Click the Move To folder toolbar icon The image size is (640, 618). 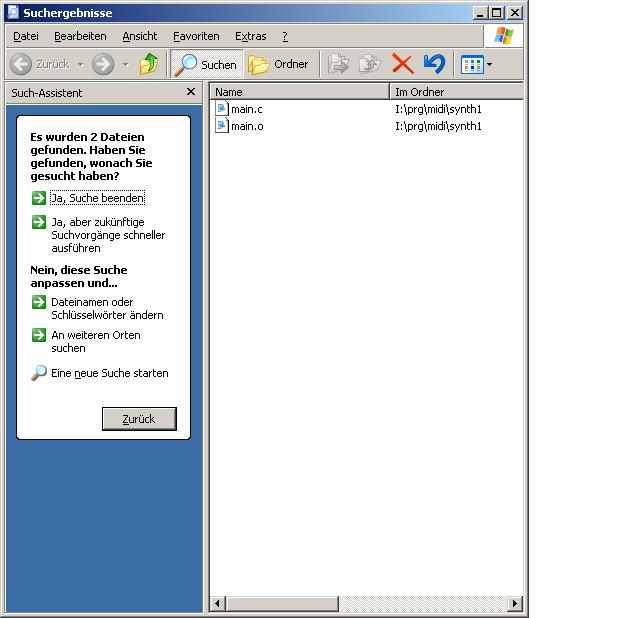tap(338, 64)
